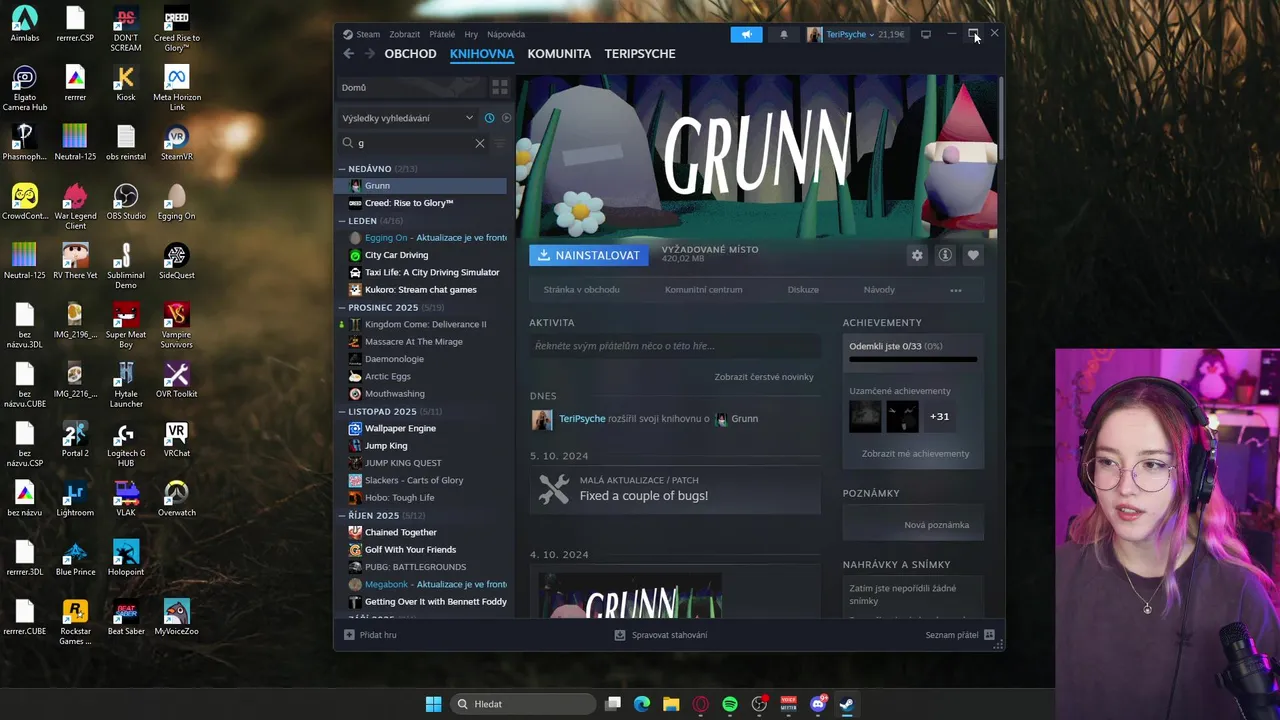The height and width of the screenshot is (720, 1280).
Task: Open more options ellipsis for Grunn
Action: point(956,290)
